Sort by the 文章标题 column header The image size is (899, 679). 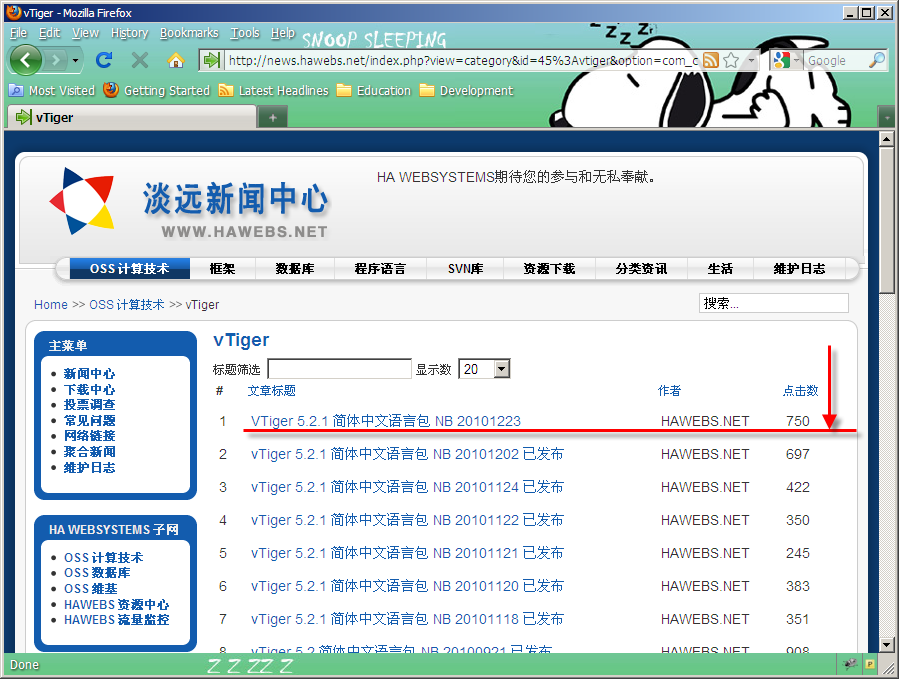272,391
